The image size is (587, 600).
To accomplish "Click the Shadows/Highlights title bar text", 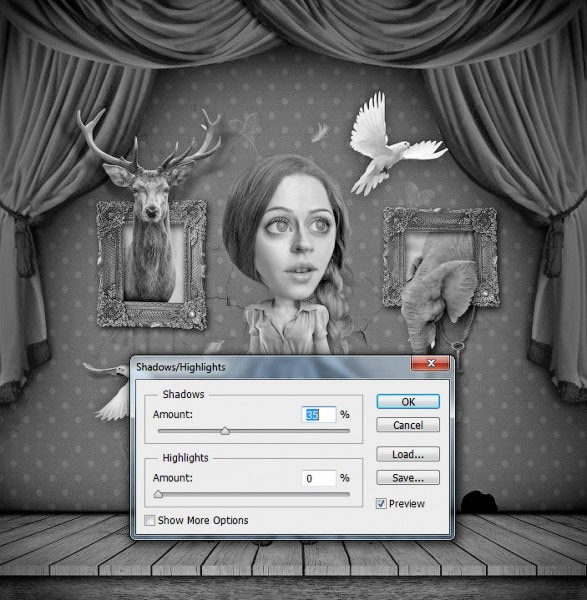I will coord(181,367).
